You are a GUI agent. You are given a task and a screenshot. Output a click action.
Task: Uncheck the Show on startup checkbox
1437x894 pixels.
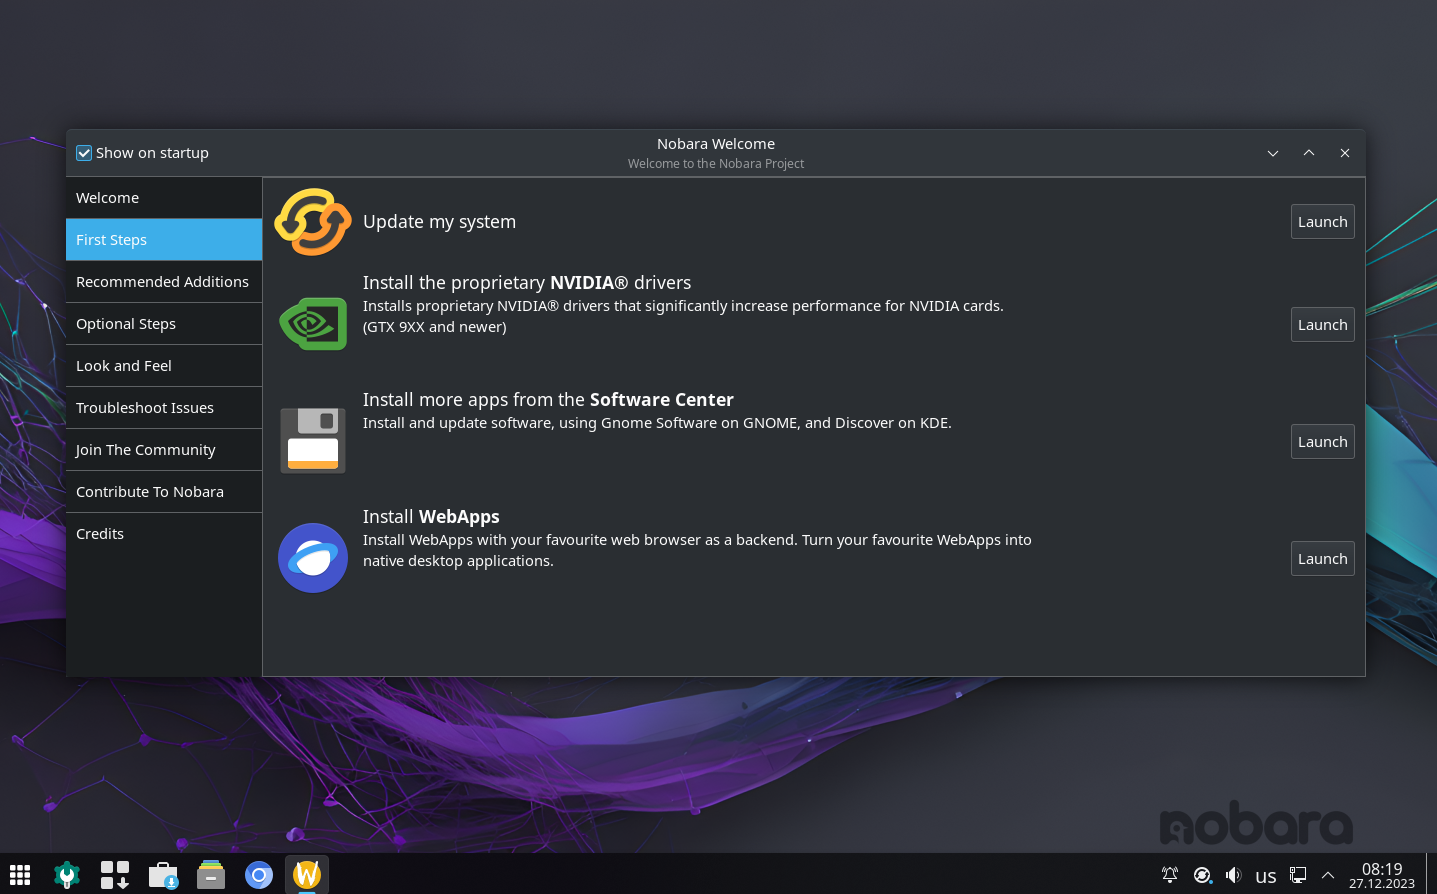[x=84, y=153]
